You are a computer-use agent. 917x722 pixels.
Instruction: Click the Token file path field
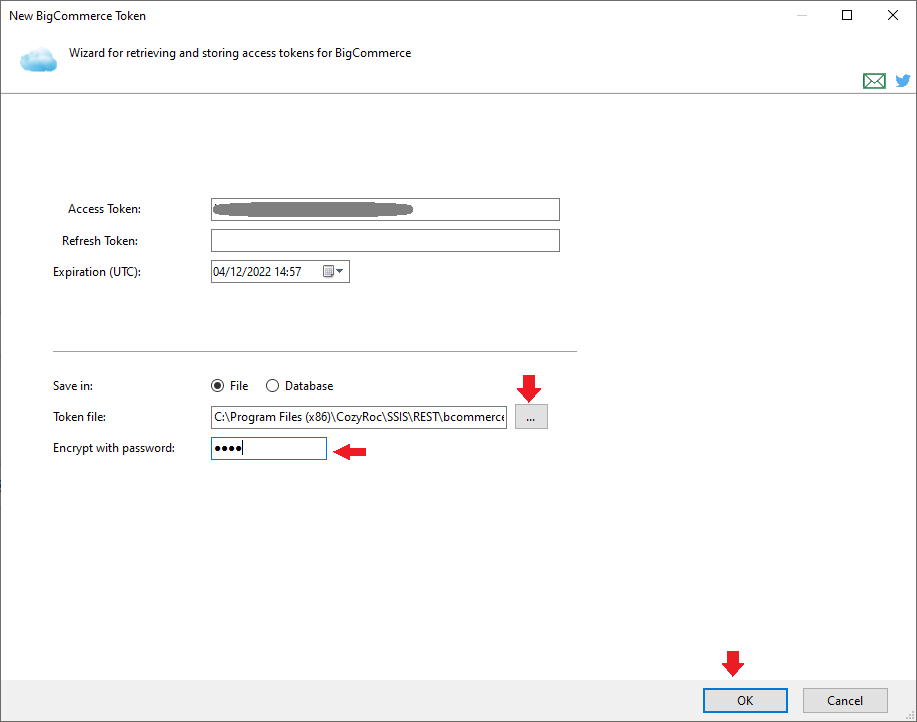(359, 417)
